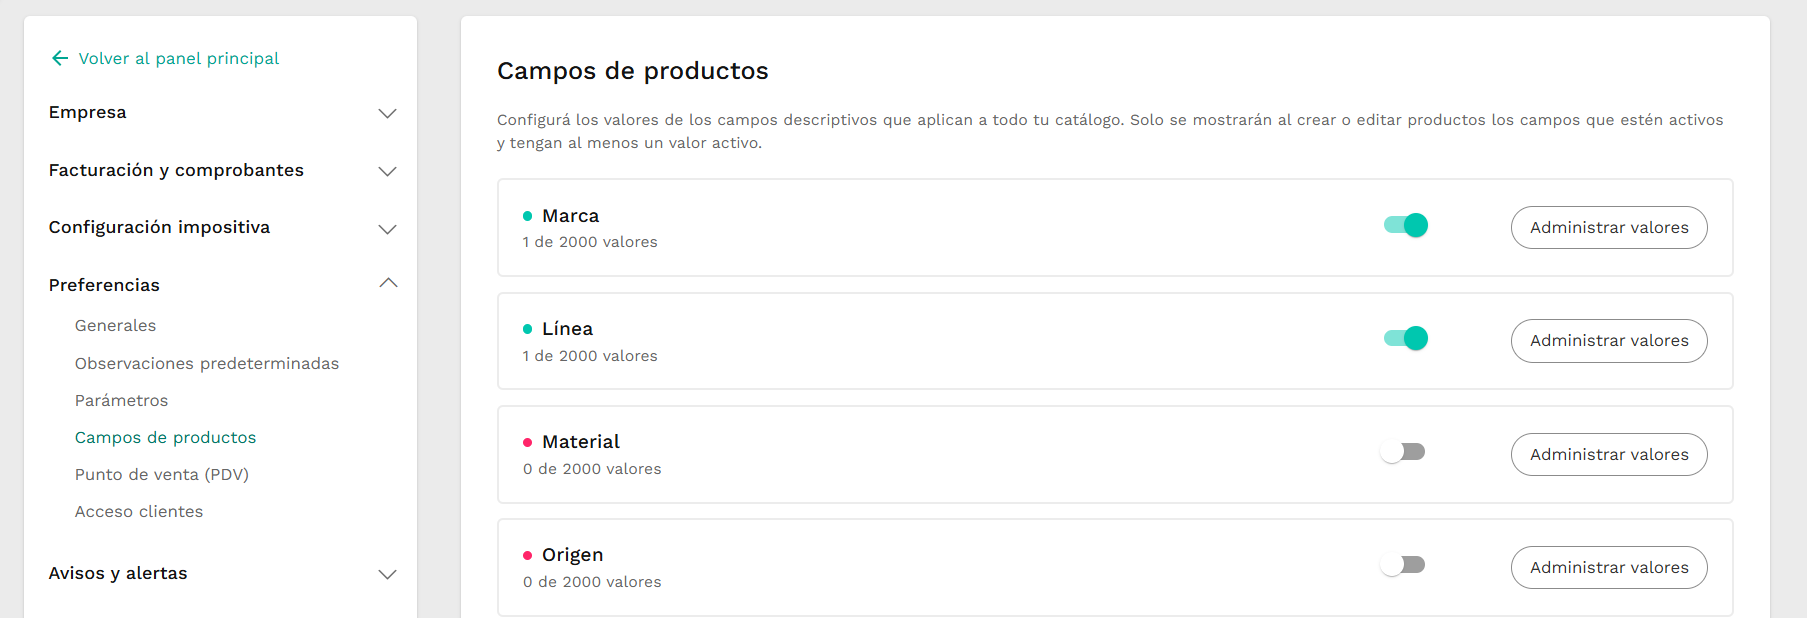Screen dimensions: 1807x618
Task: Click the green status dot beside Marca
Action: click(x=527, y=216)
